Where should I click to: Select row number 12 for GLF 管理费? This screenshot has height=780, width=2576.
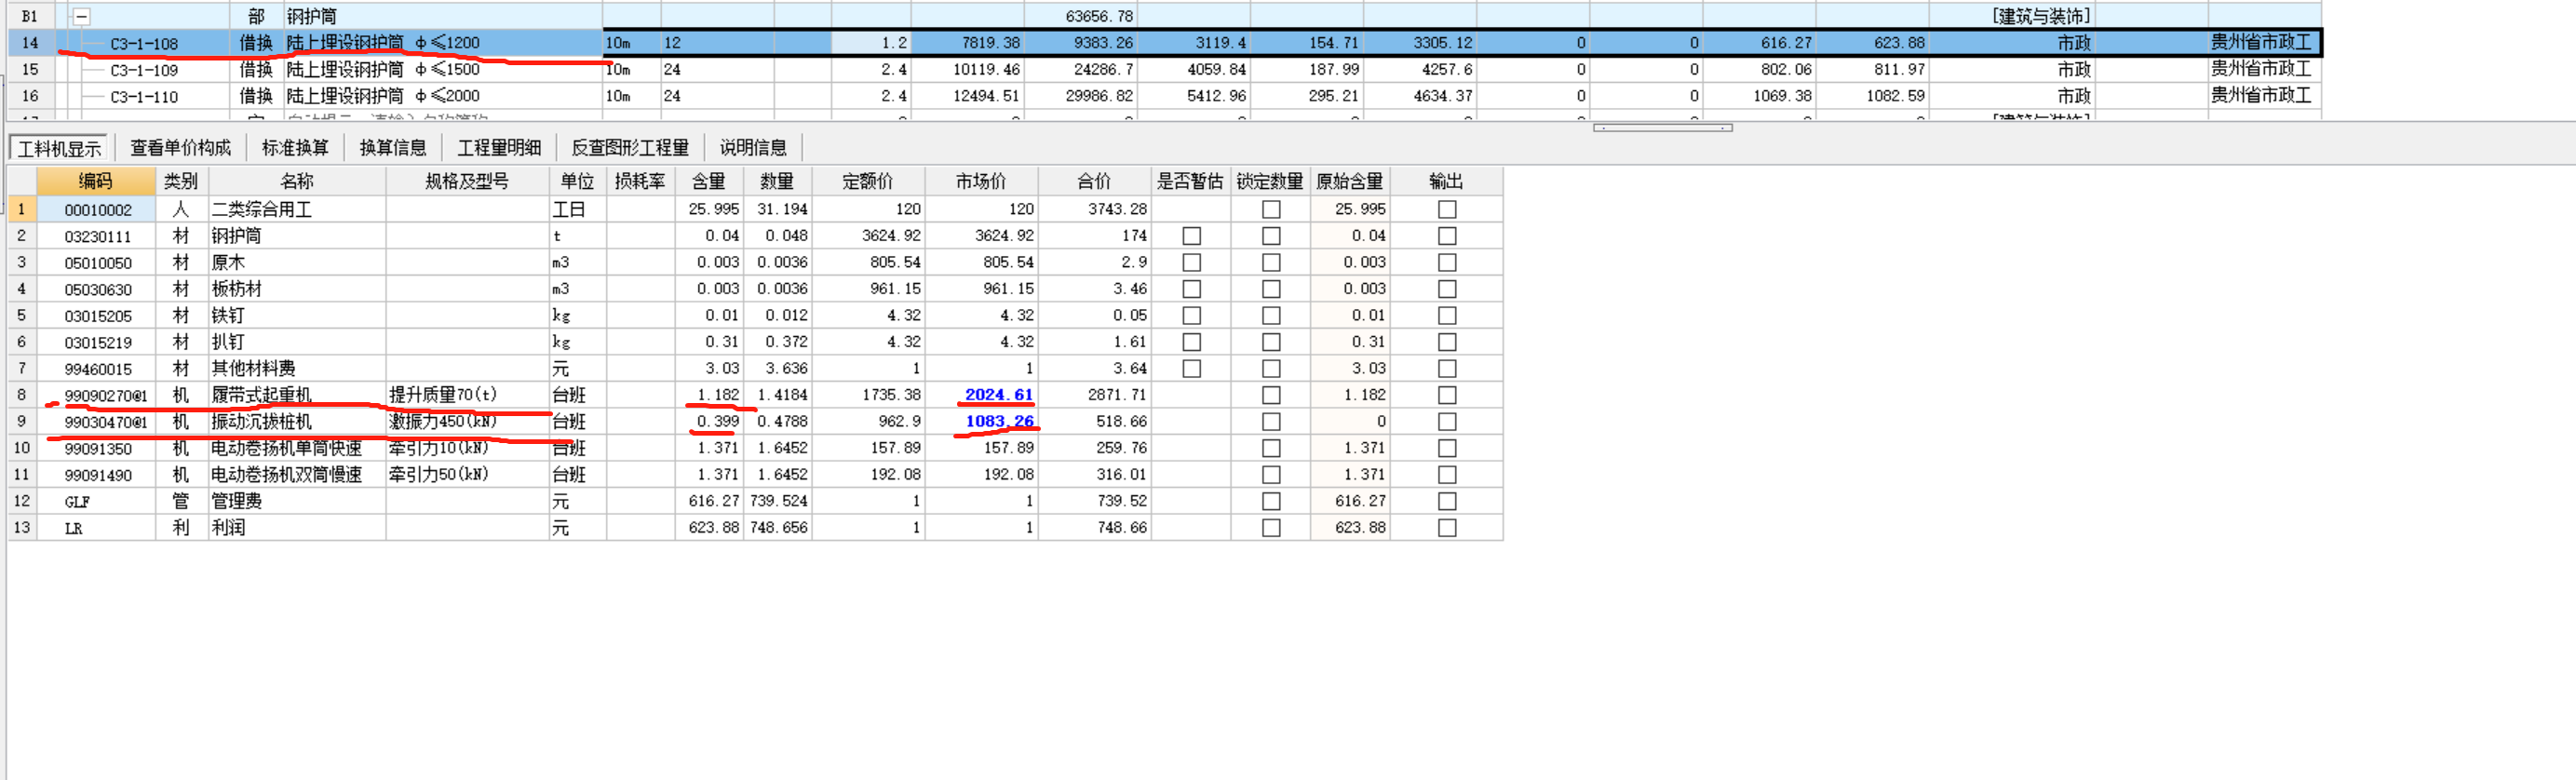tap(22, 501)
